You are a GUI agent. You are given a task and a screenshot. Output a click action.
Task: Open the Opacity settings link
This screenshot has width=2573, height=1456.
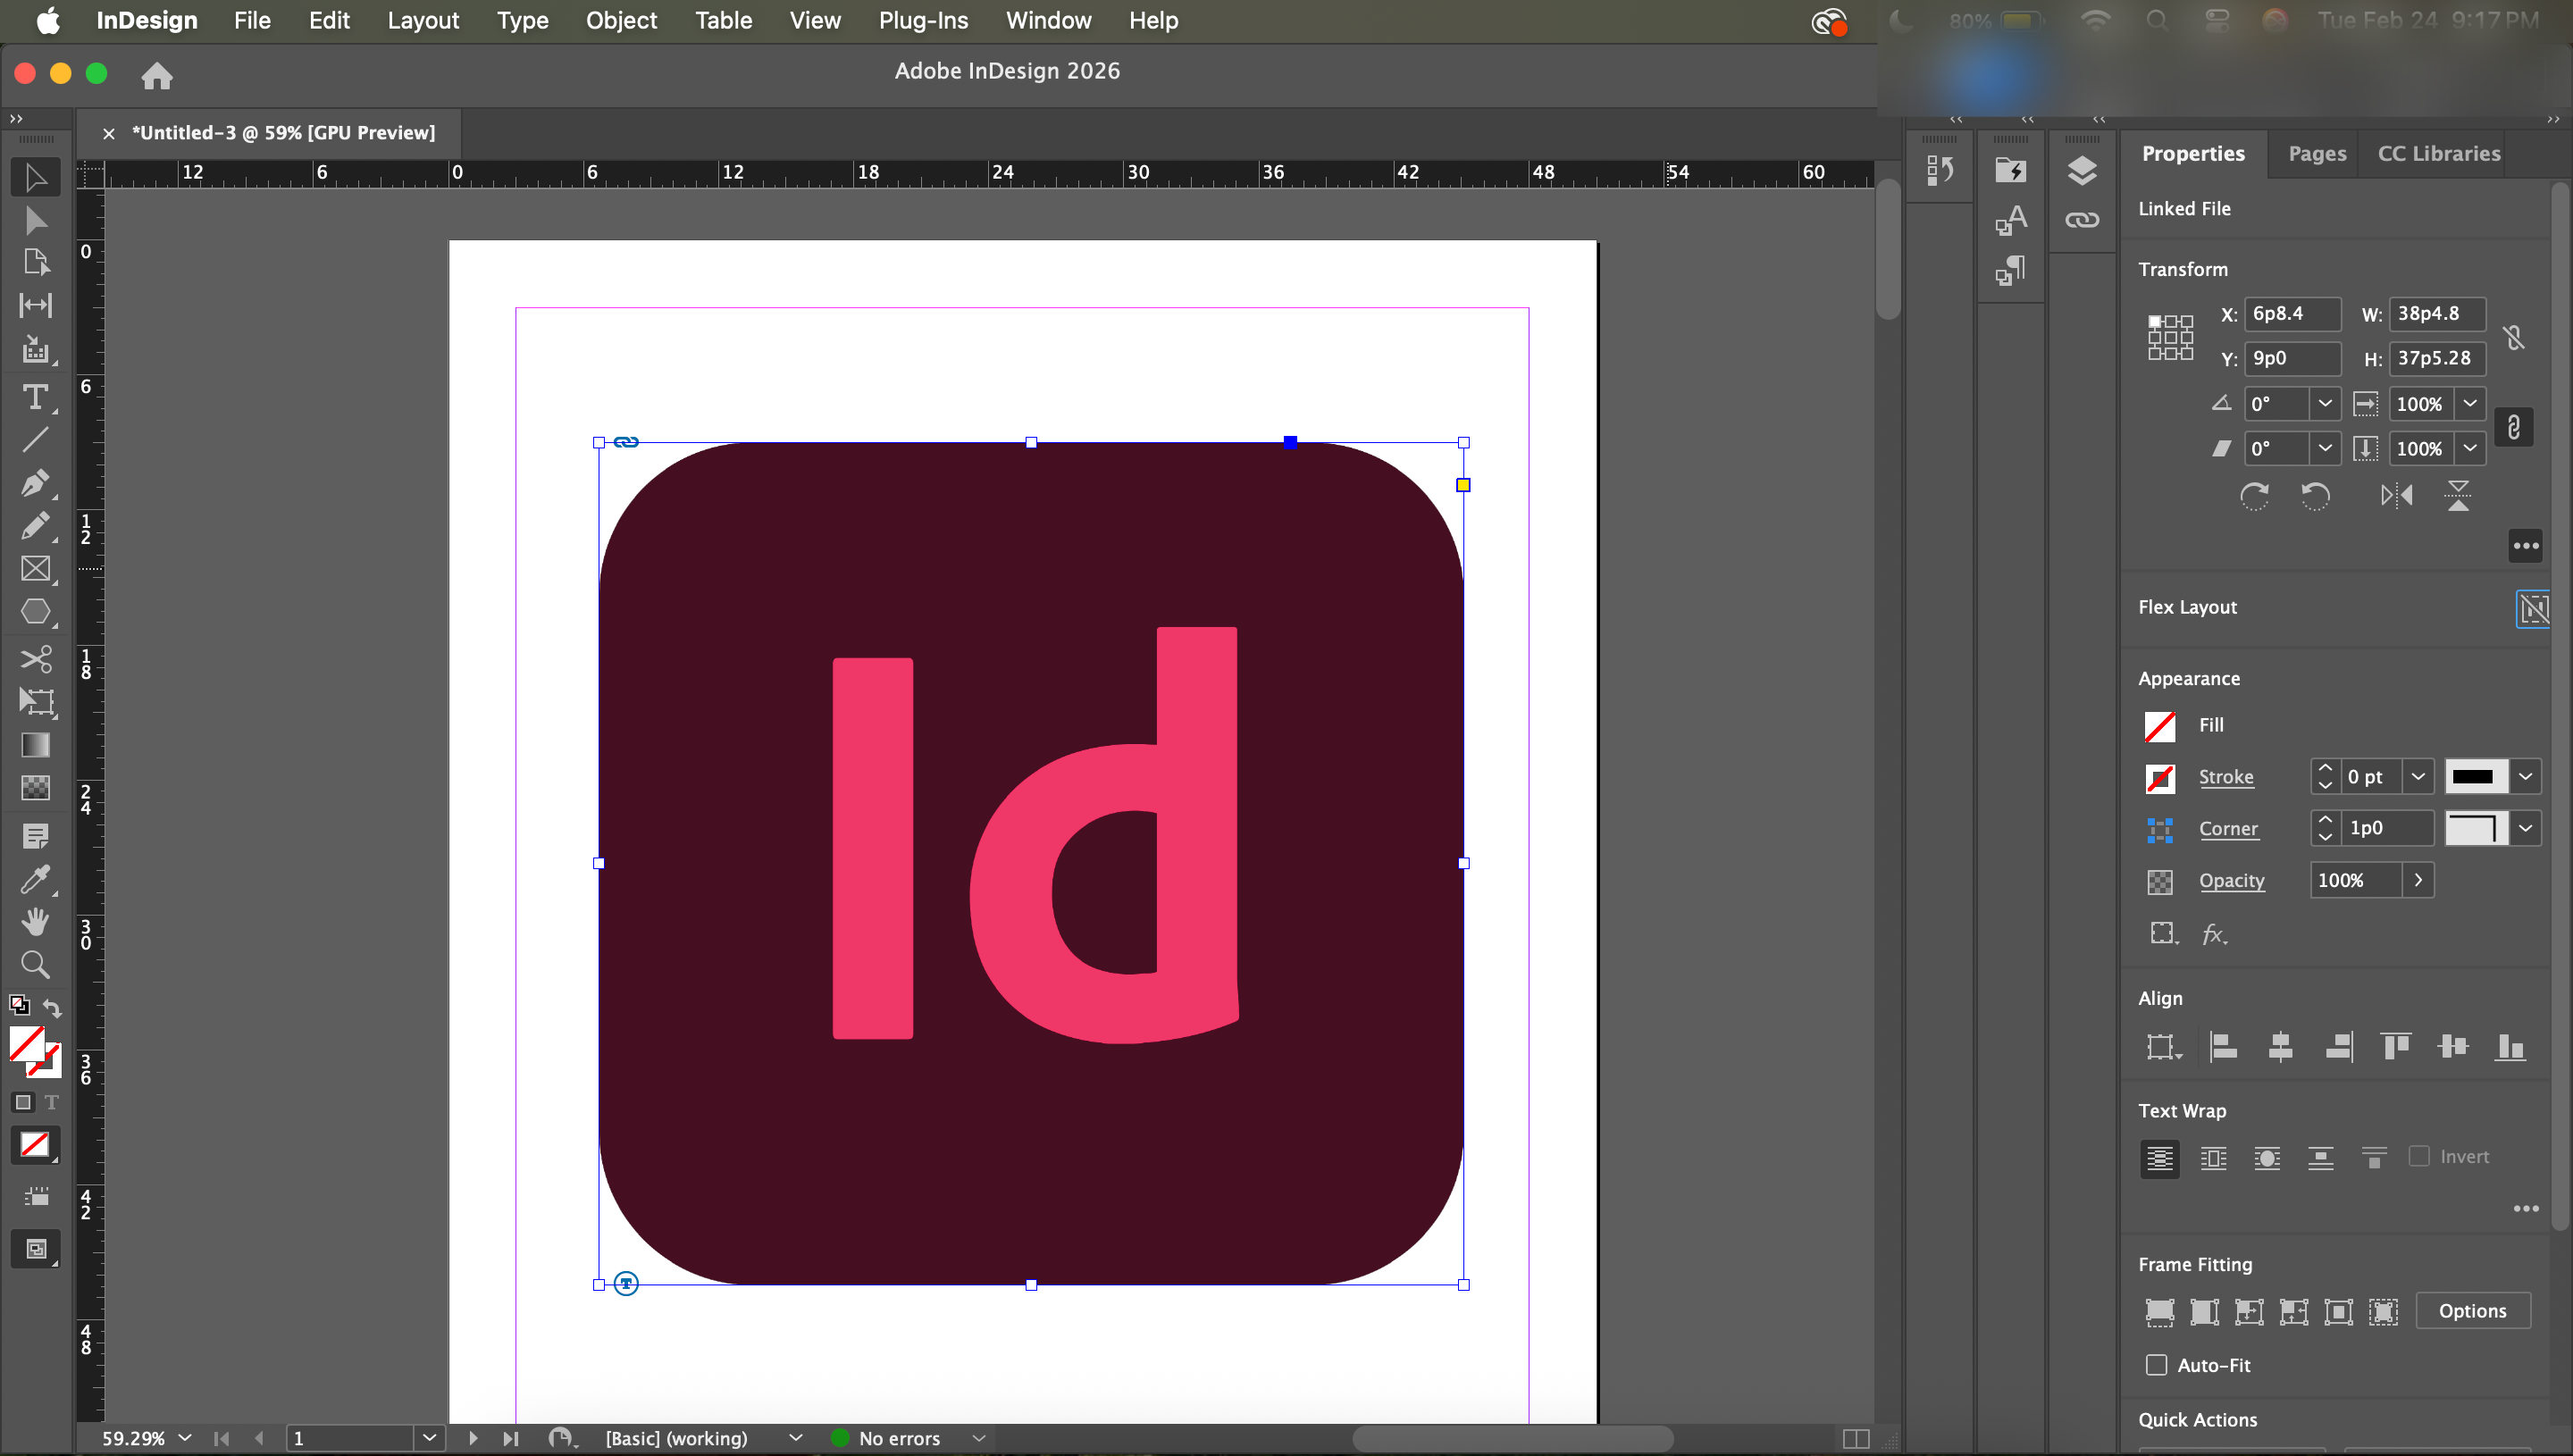pos(2231,881)
